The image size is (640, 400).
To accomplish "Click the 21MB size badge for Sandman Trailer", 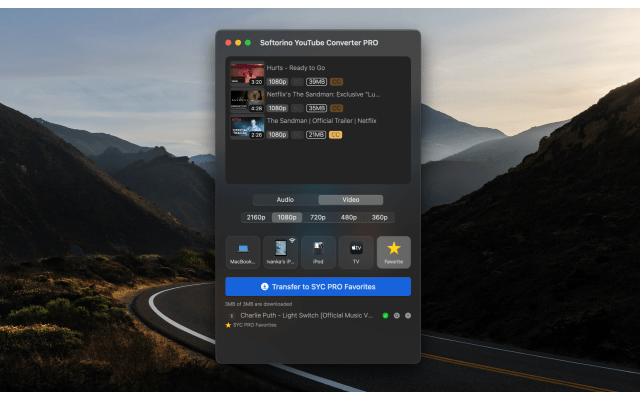I will pyautogui.click(x=316, y=135).
